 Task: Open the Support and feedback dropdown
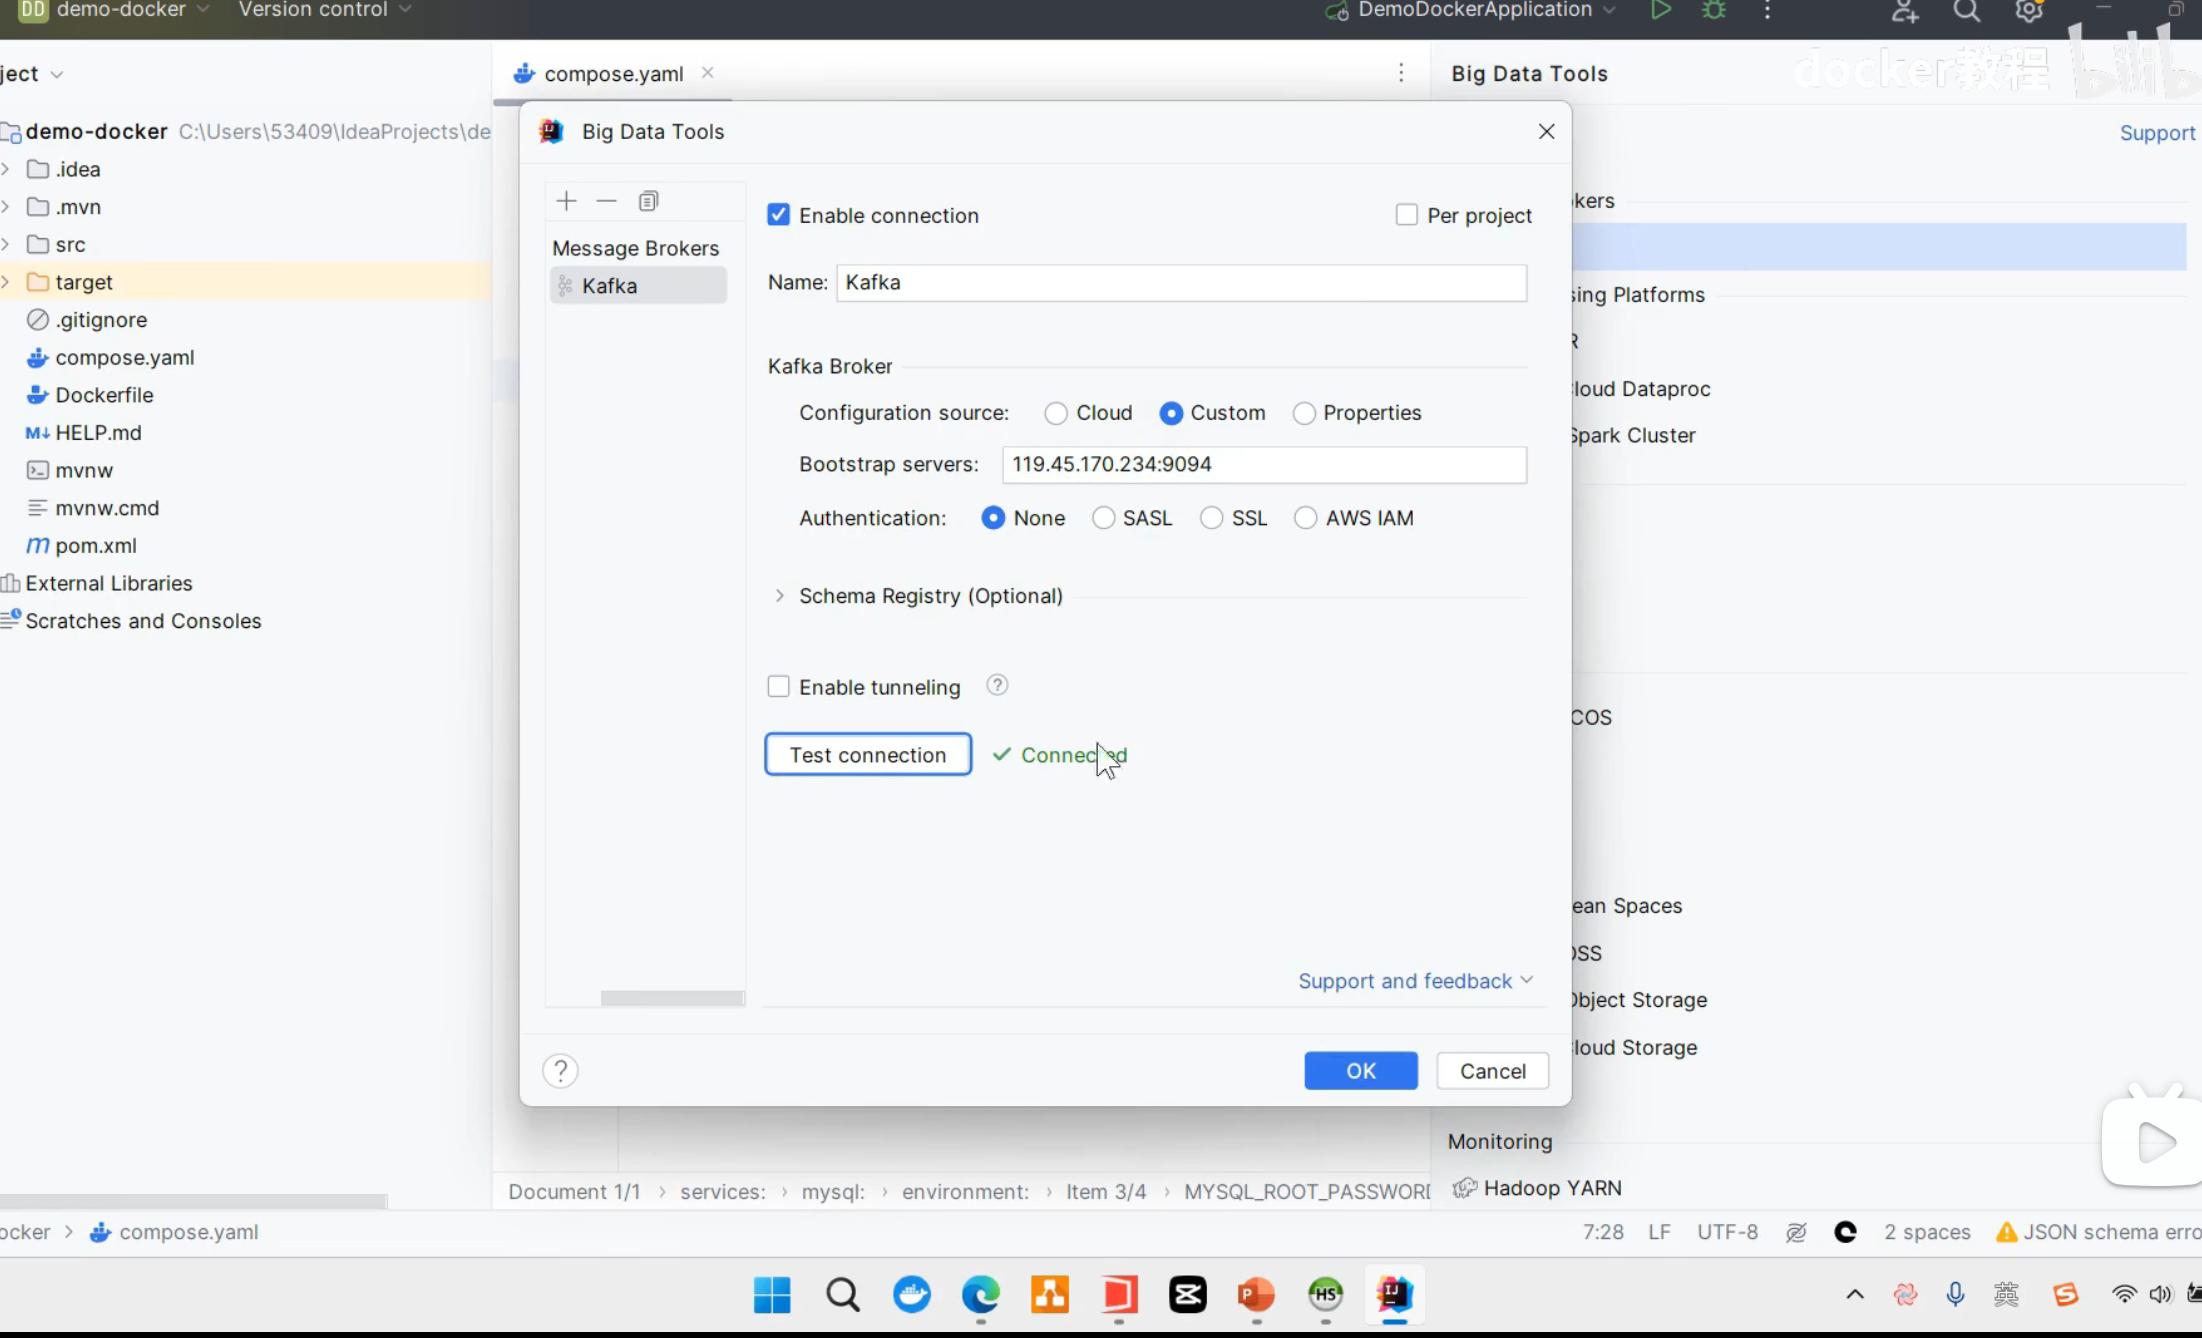click(1414, 981)
